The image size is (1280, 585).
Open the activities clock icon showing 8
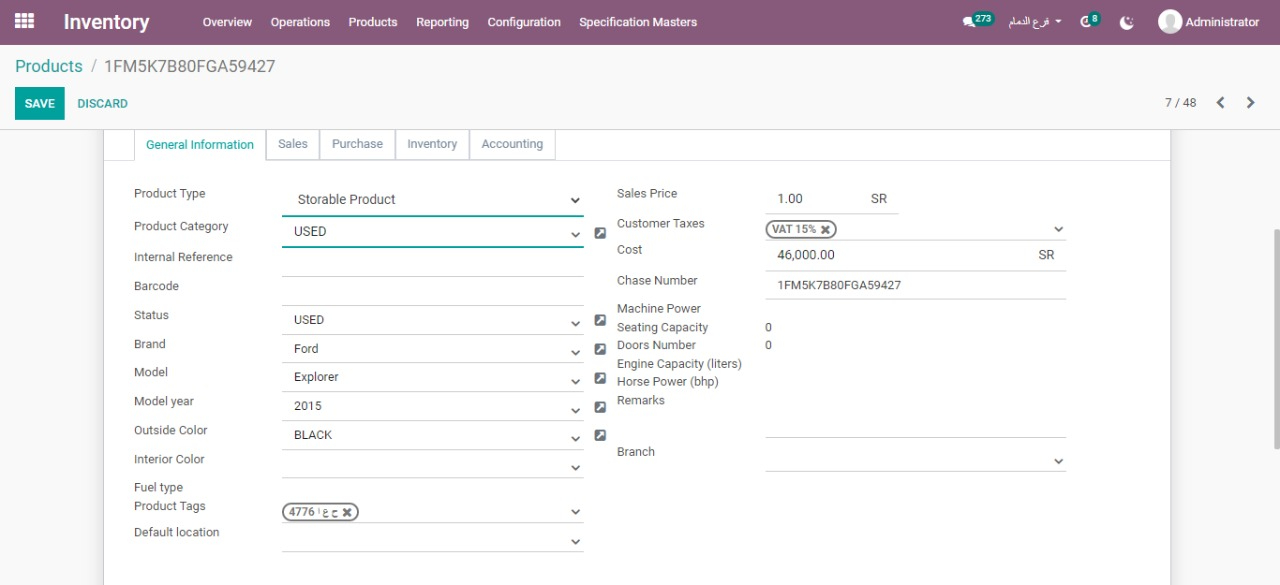point(1086,22)
